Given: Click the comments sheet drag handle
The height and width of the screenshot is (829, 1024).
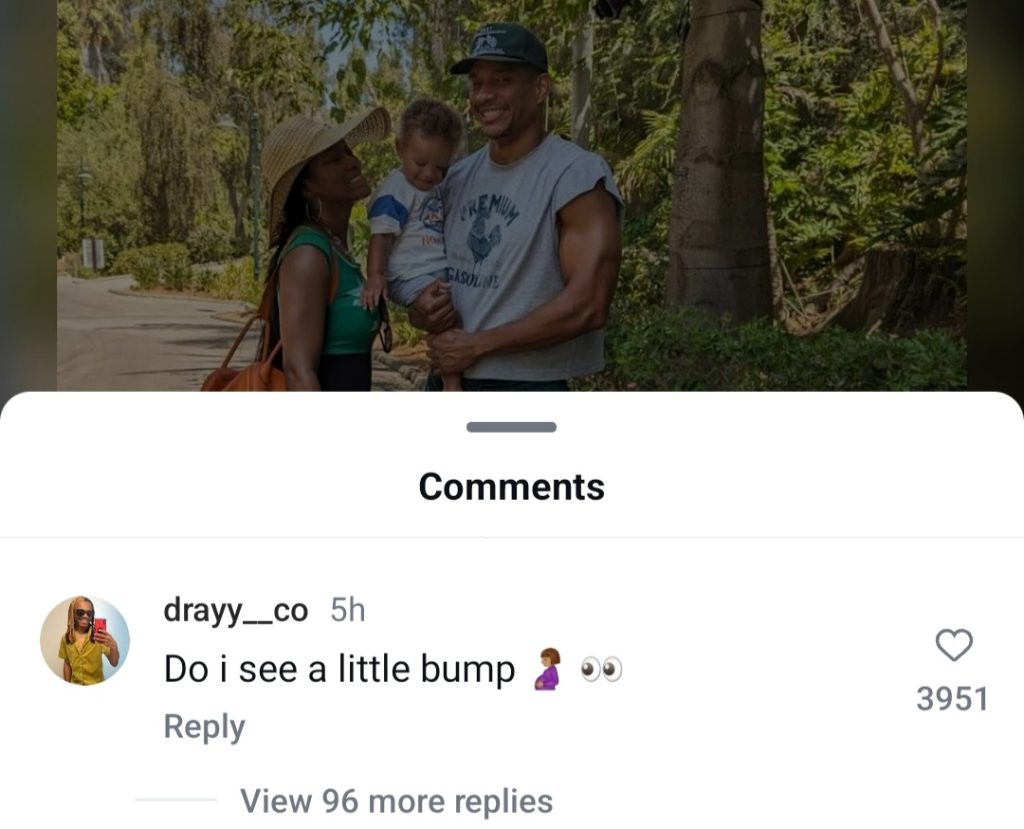Looking at the screenshot, I should click(511, 427).
